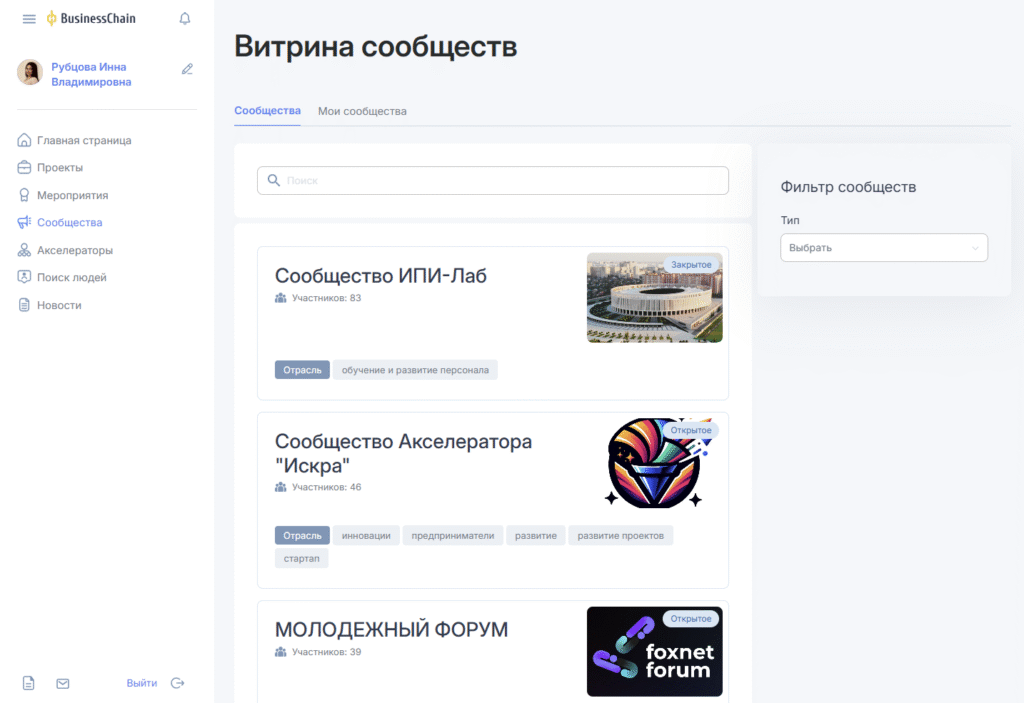This screenshot has height=703, width=1024.
Task: Click the Выйти link
Action: pos(141,683)
